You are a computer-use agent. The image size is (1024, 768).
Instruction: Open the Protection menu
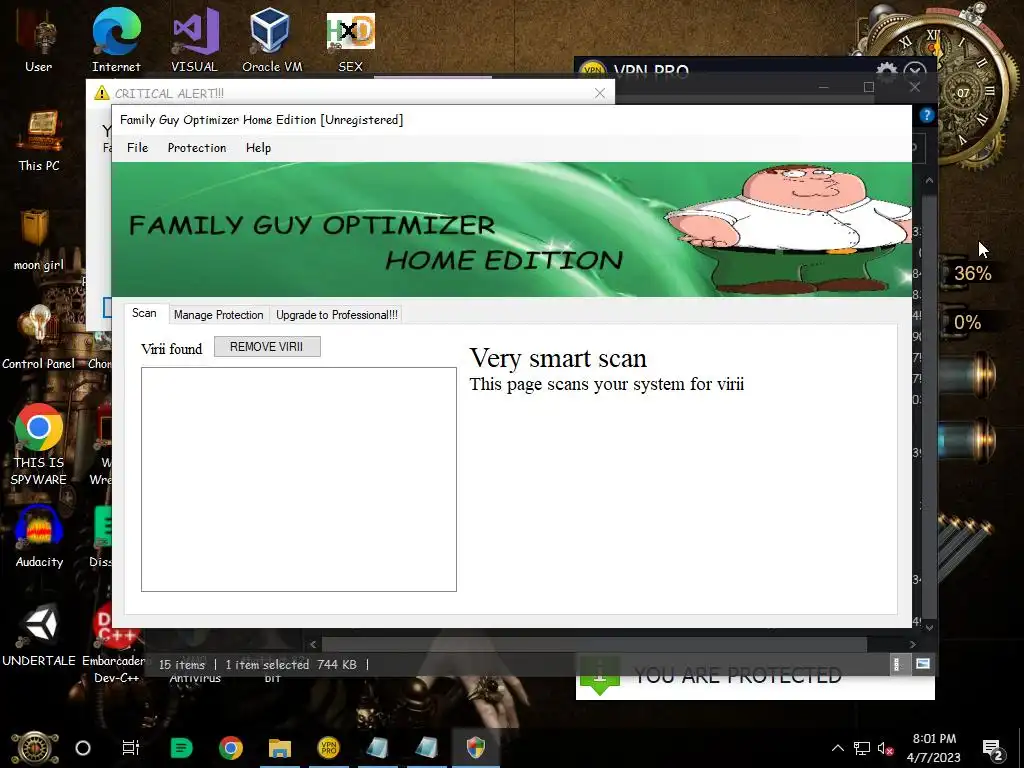tap(197, 148)
